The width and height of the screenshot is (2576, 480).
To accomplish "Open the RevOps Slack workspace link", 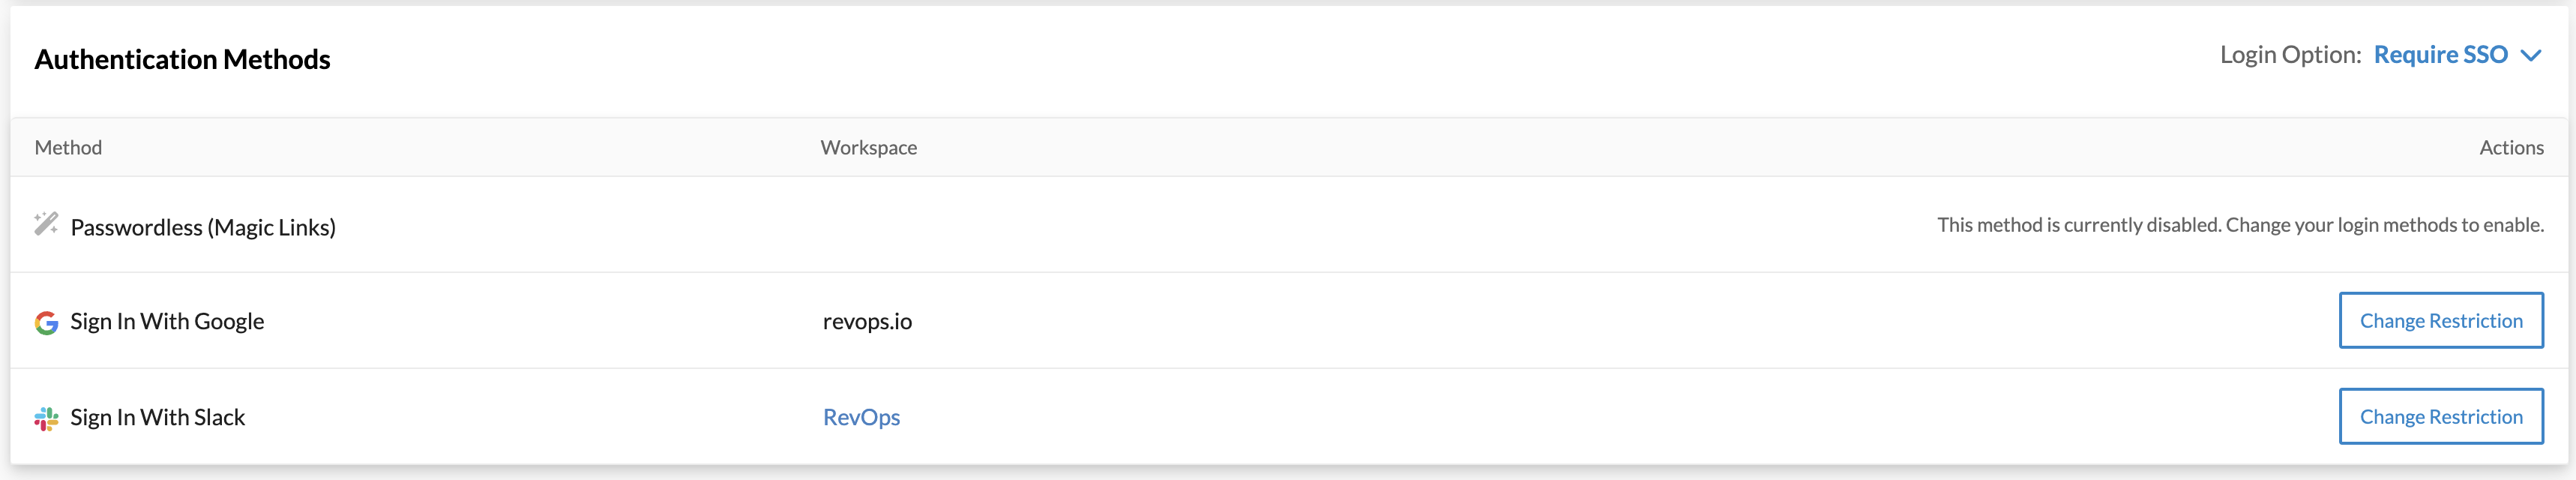I will 861,417.
